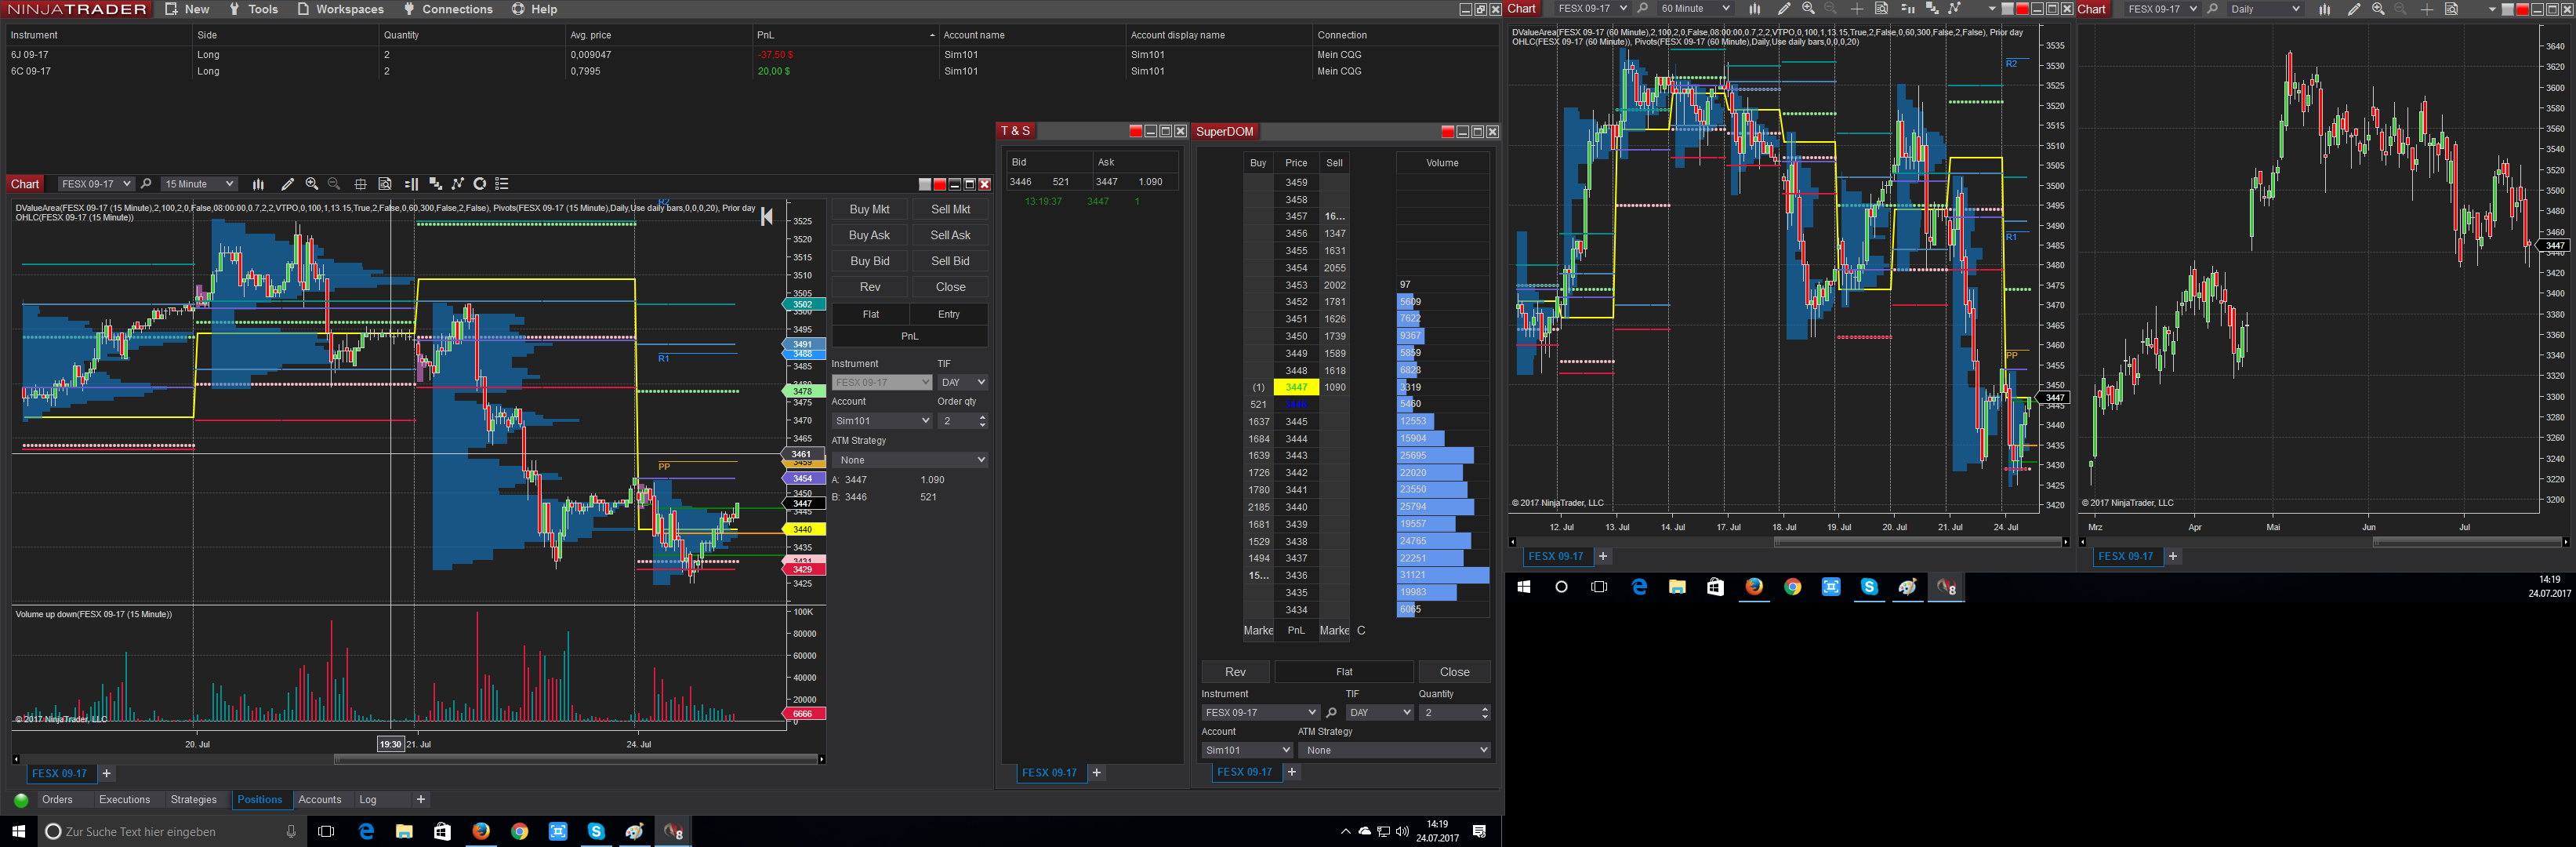Open 15 Minute interval dropdown
The width and height of the screenshot is (2576, 847).
pyautogui.click(x=199, y=184)
